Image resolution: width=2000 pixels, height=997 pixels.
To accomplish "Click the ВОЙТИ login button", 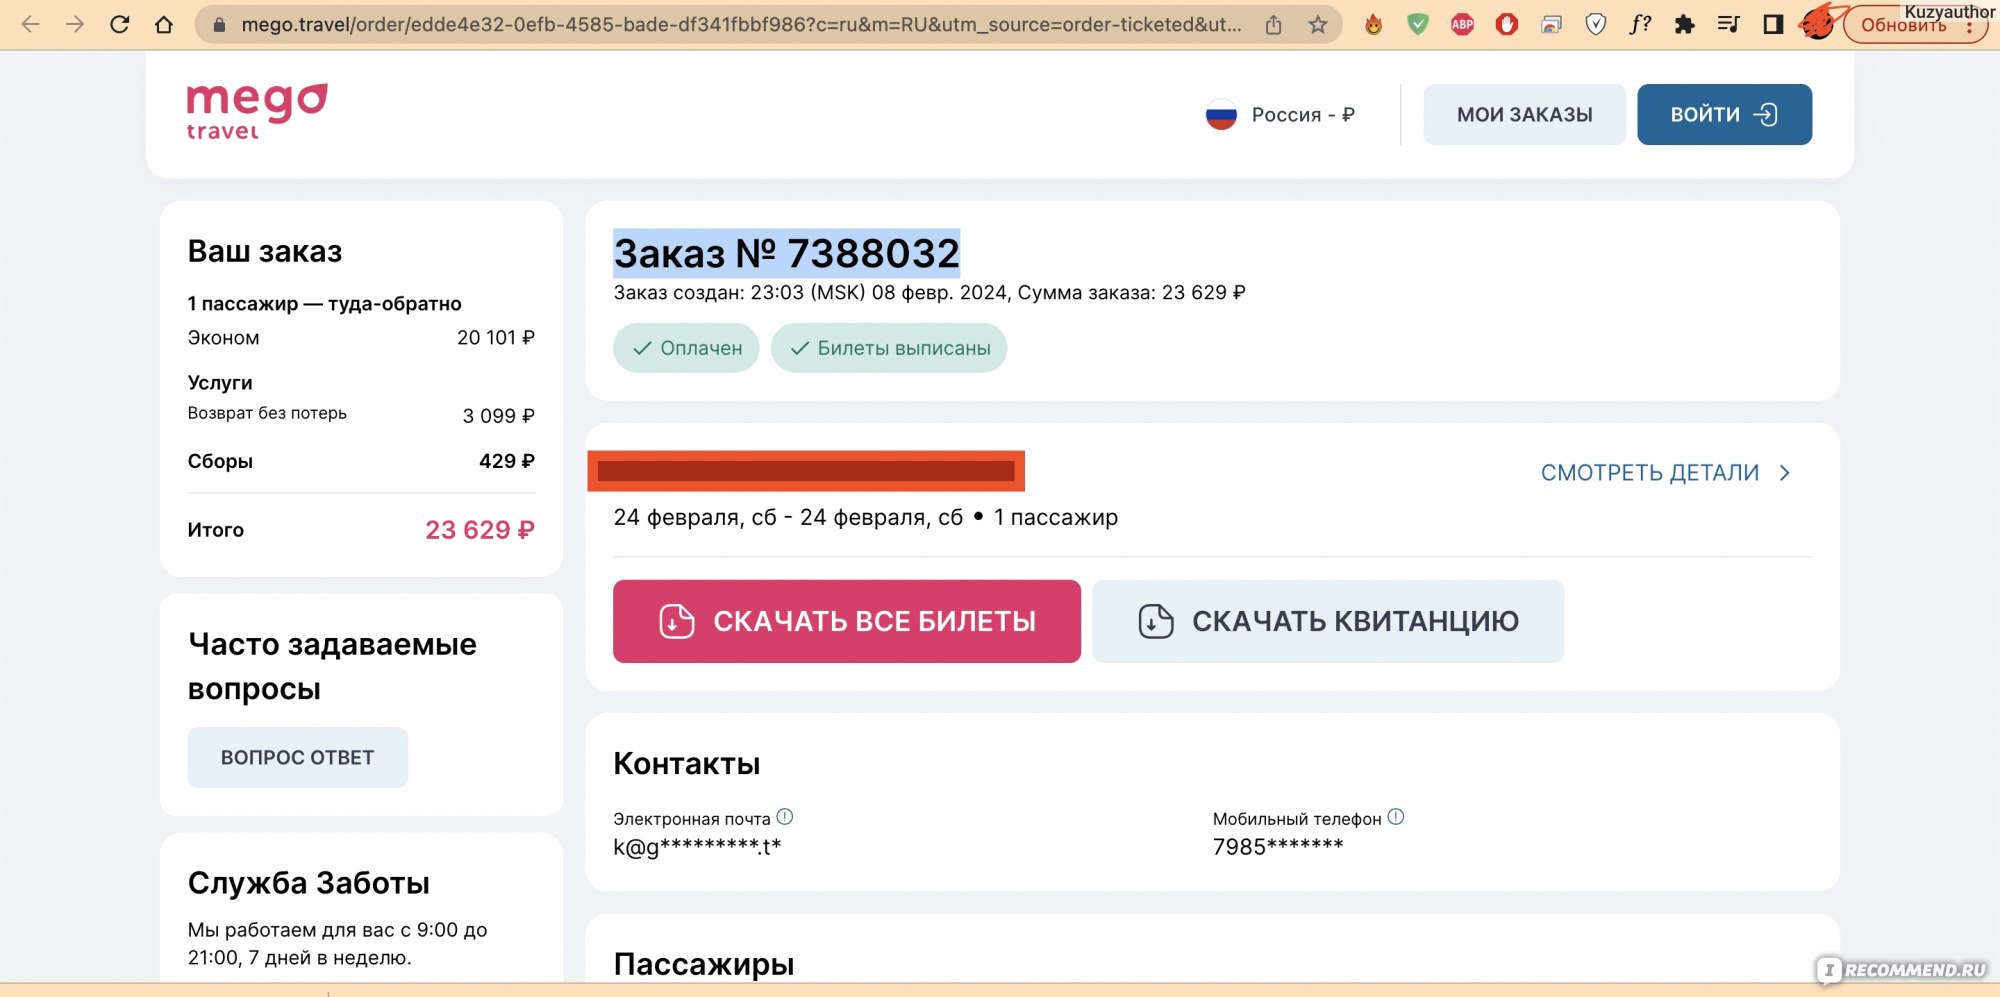I will [x=1724, y=115].
